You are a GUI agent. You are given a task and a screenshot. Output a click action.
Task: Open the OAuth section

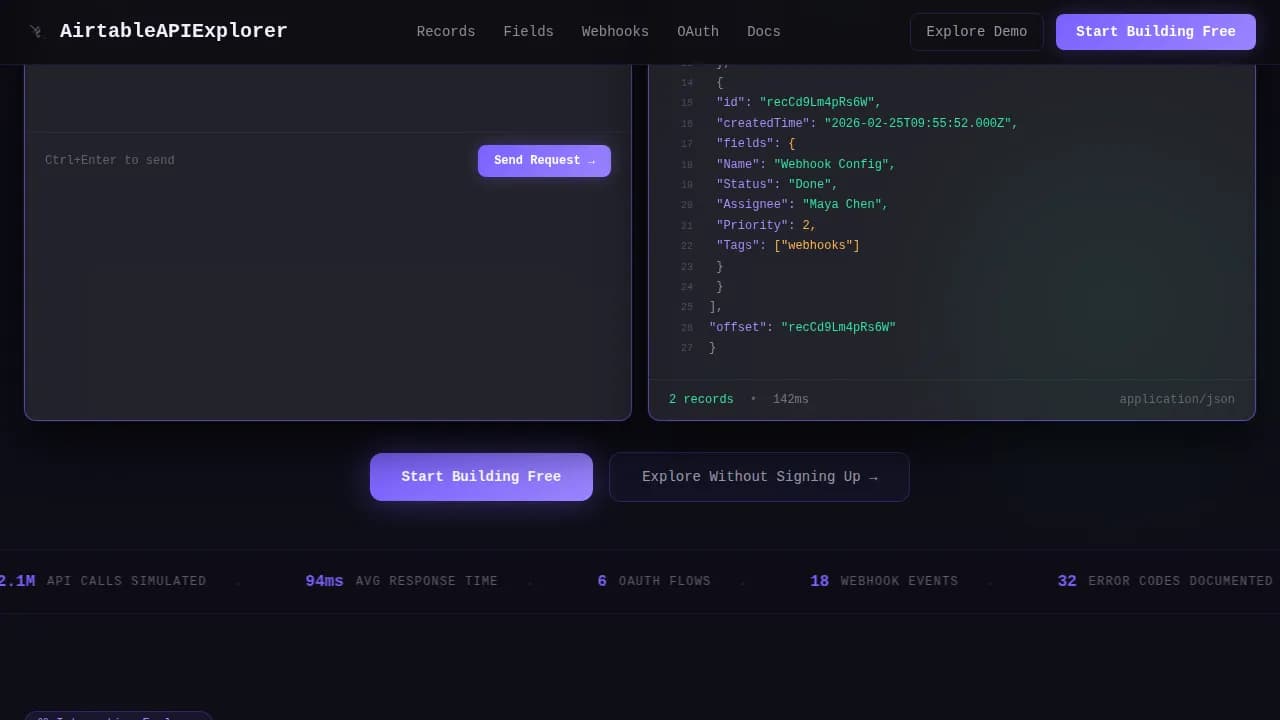698,31
